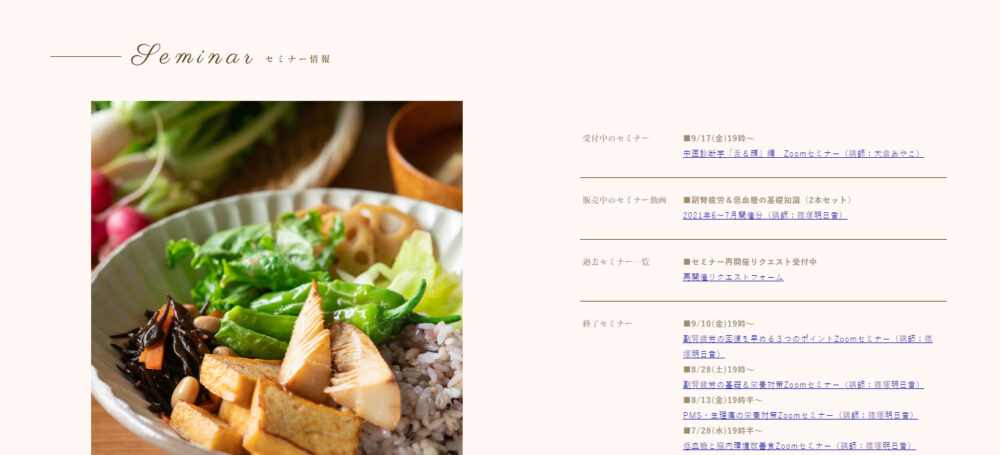Open 副腎疲労の回復を早める3つのポイント seminar link

(807, 346)
